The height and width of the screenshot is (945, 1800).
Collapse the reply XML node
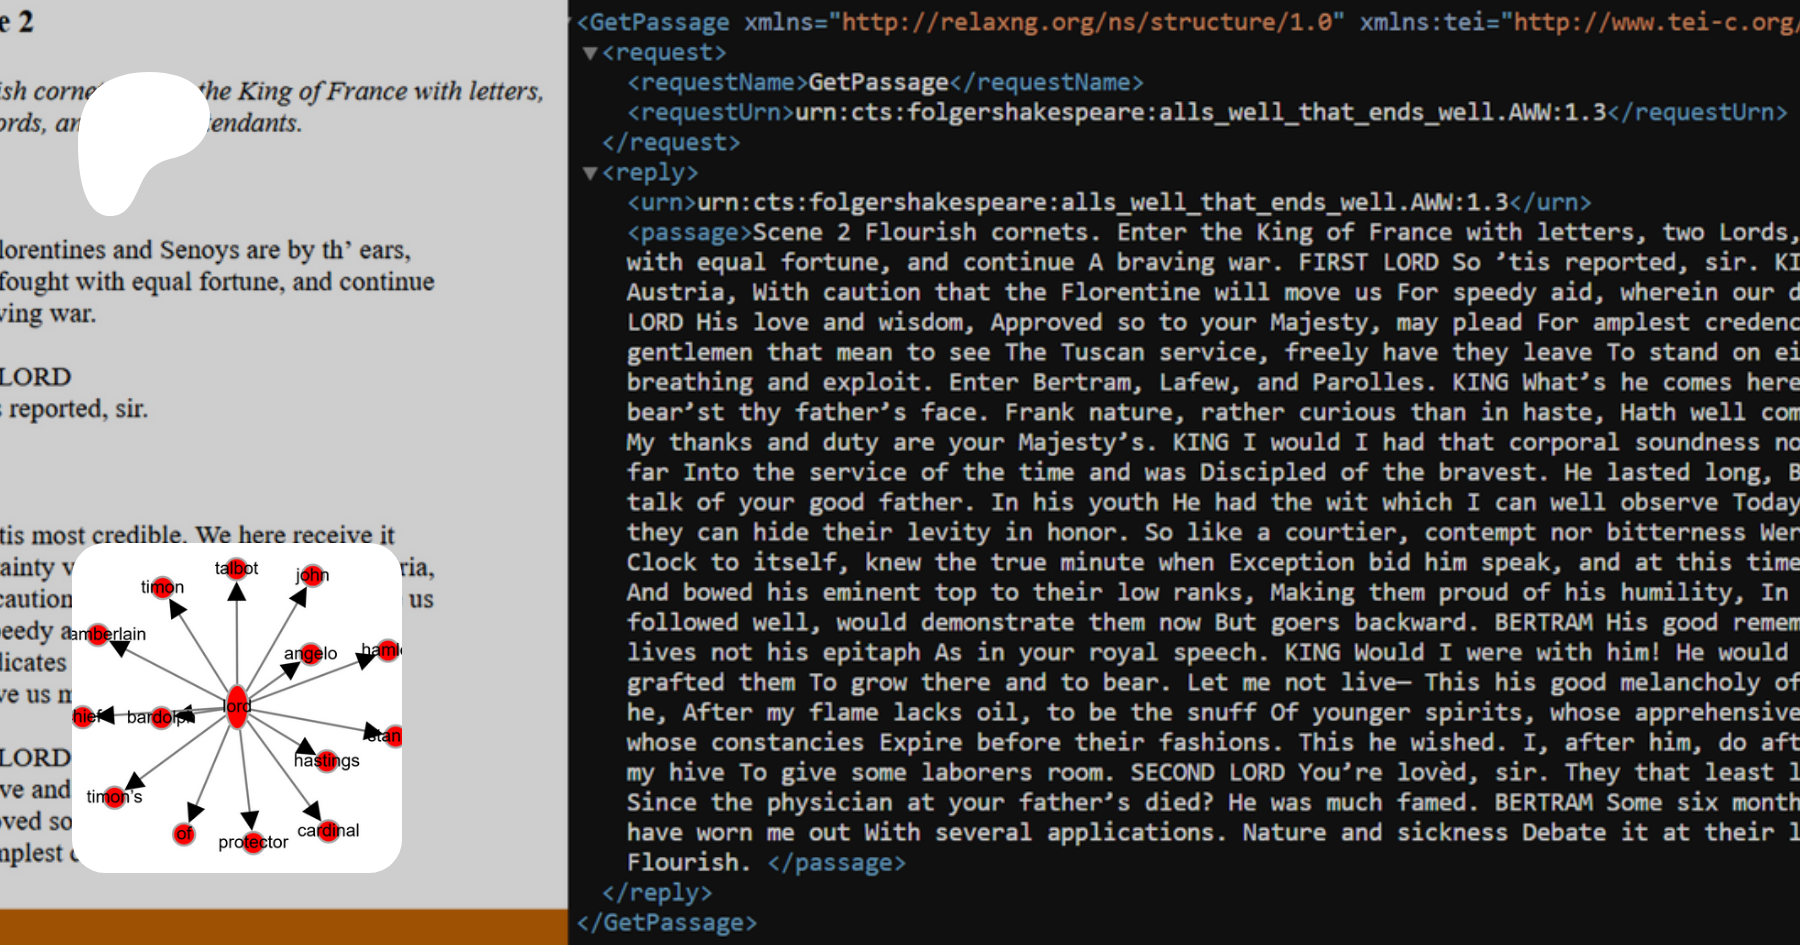click(590, 173)
